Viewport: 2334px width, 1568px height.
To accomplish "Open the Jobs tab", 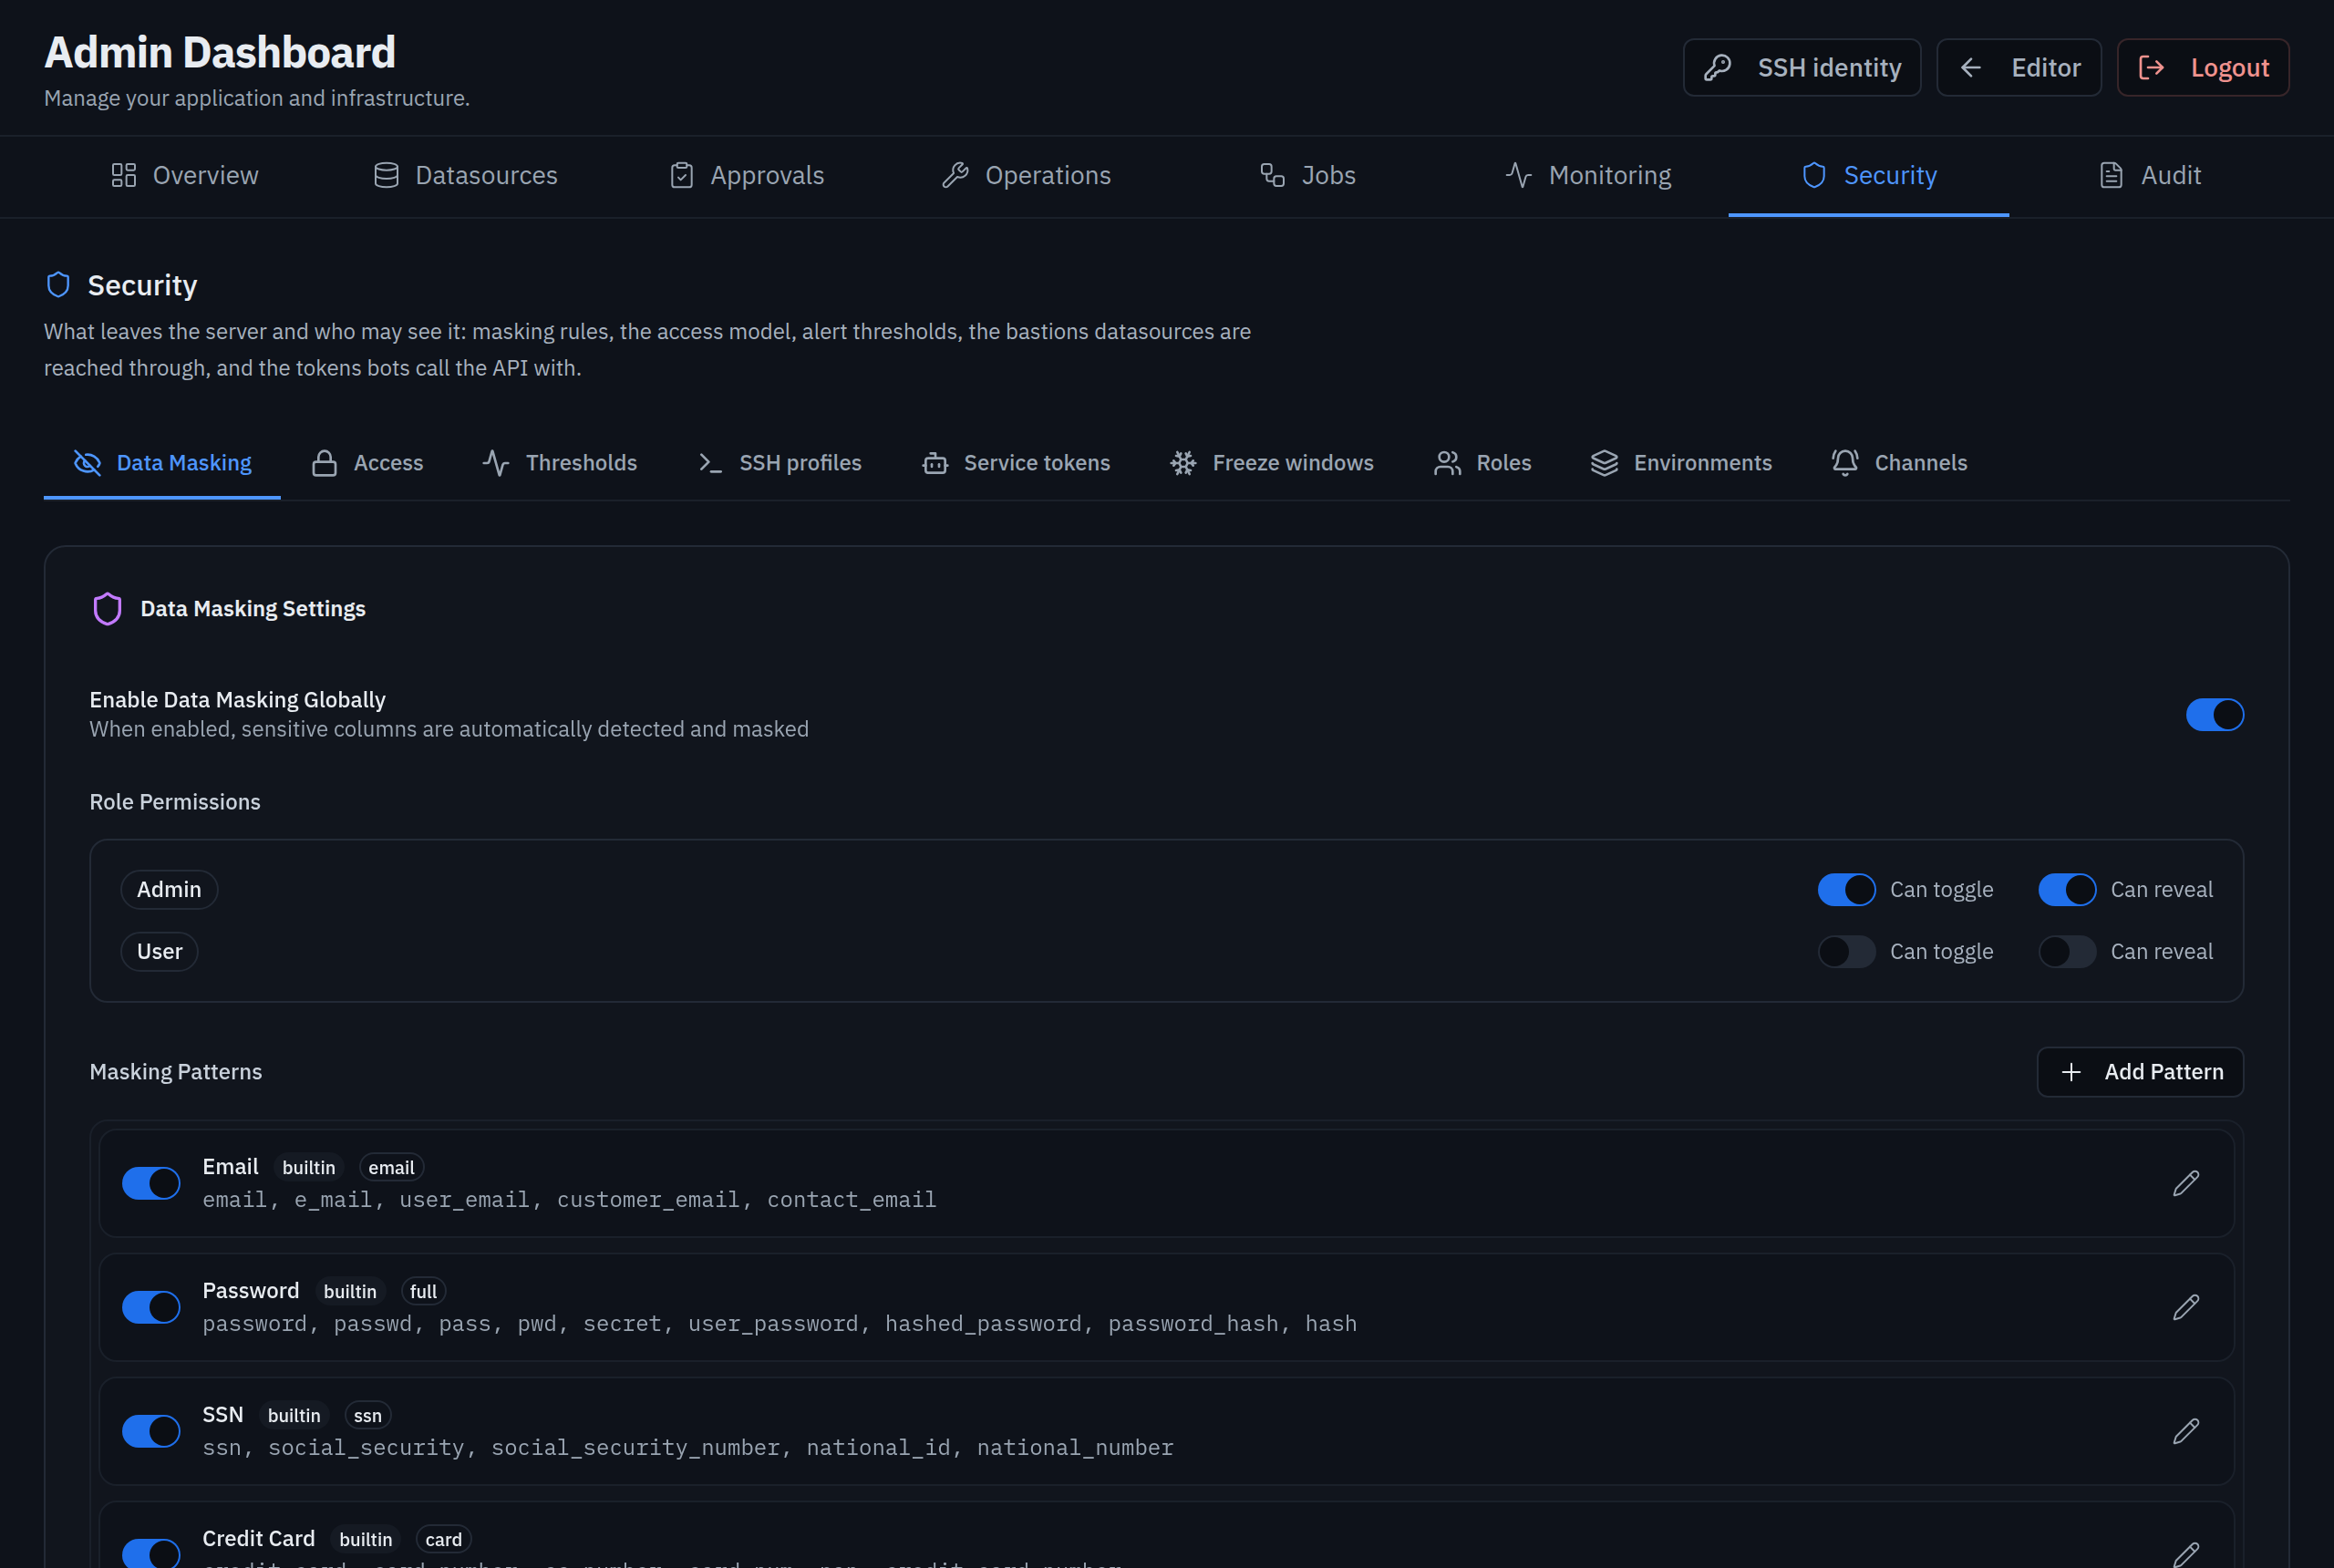I will tap(1307, 175).
